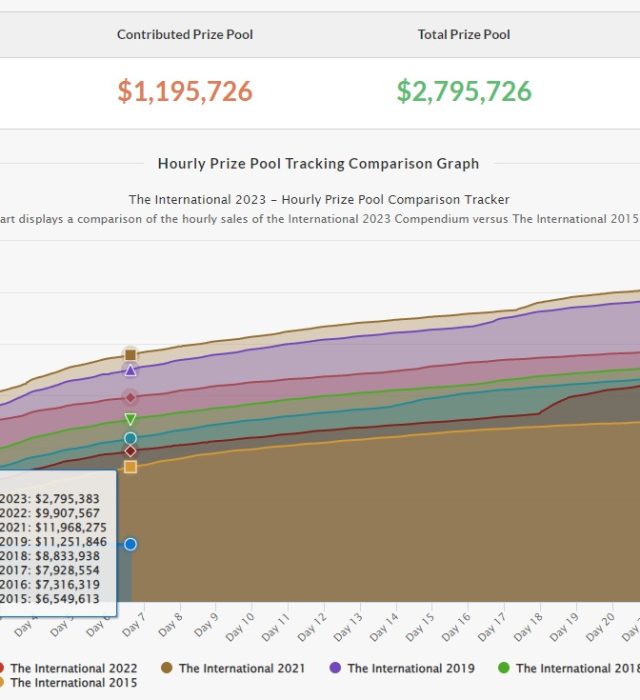Toggle The International 2019 legend entry
The height and width of the screenshot is (700, 640).
pyautogui.click(x=411, y=668)
